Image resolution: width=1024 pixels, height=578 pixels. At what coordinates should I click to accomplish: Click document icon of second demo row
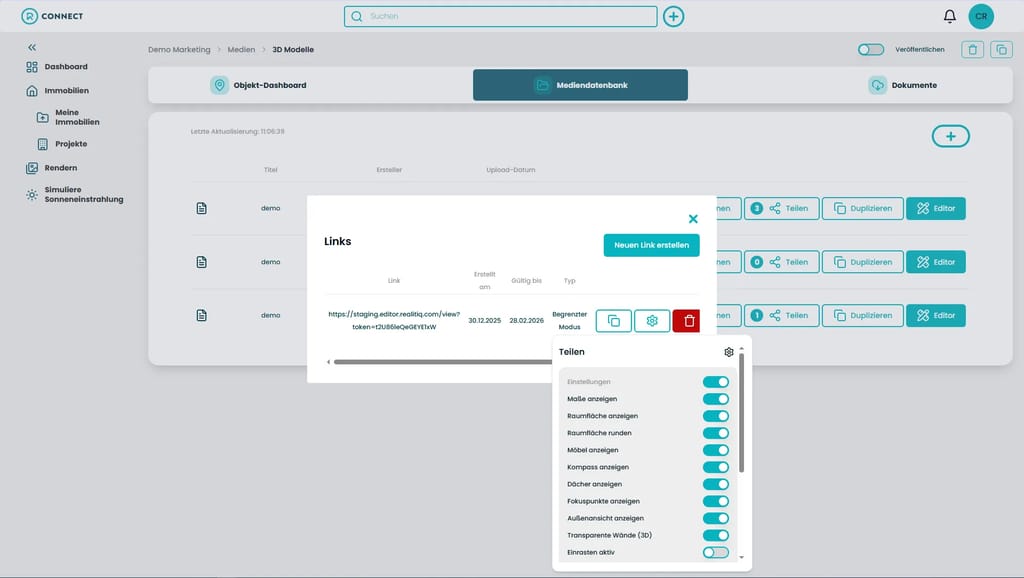point(202,262)
